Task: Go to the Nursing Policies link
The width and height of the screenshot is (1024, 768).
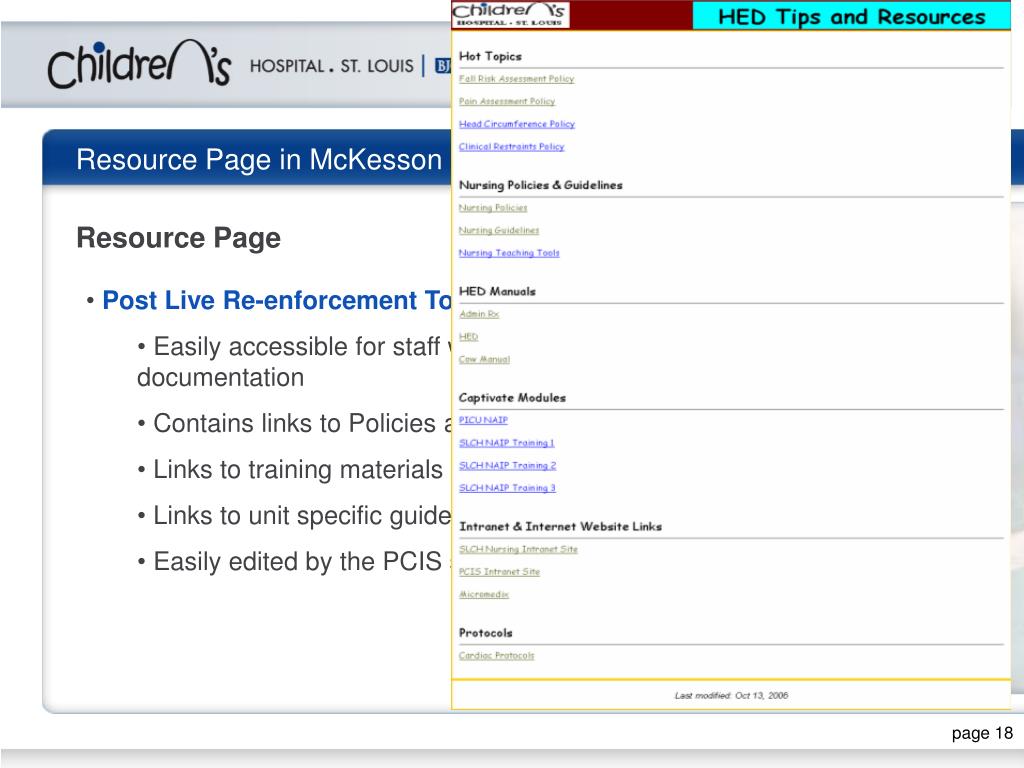Action: pyautogui.click(x=493, y=208)
